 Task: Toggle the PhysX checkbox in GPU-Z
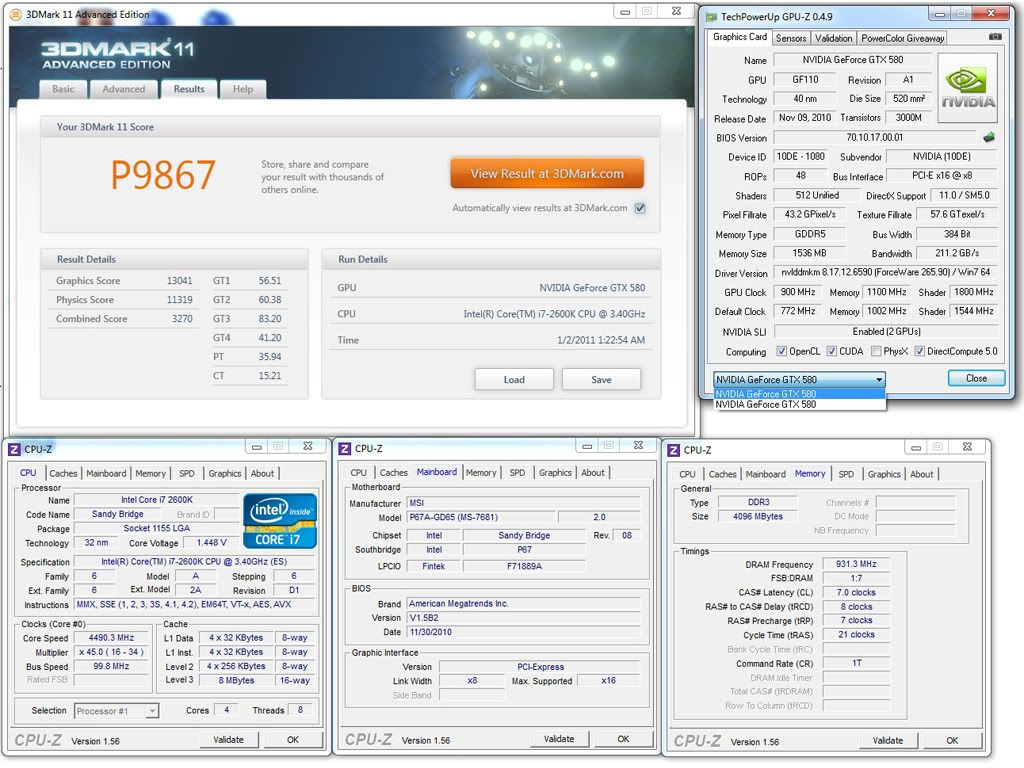(876, 351)
